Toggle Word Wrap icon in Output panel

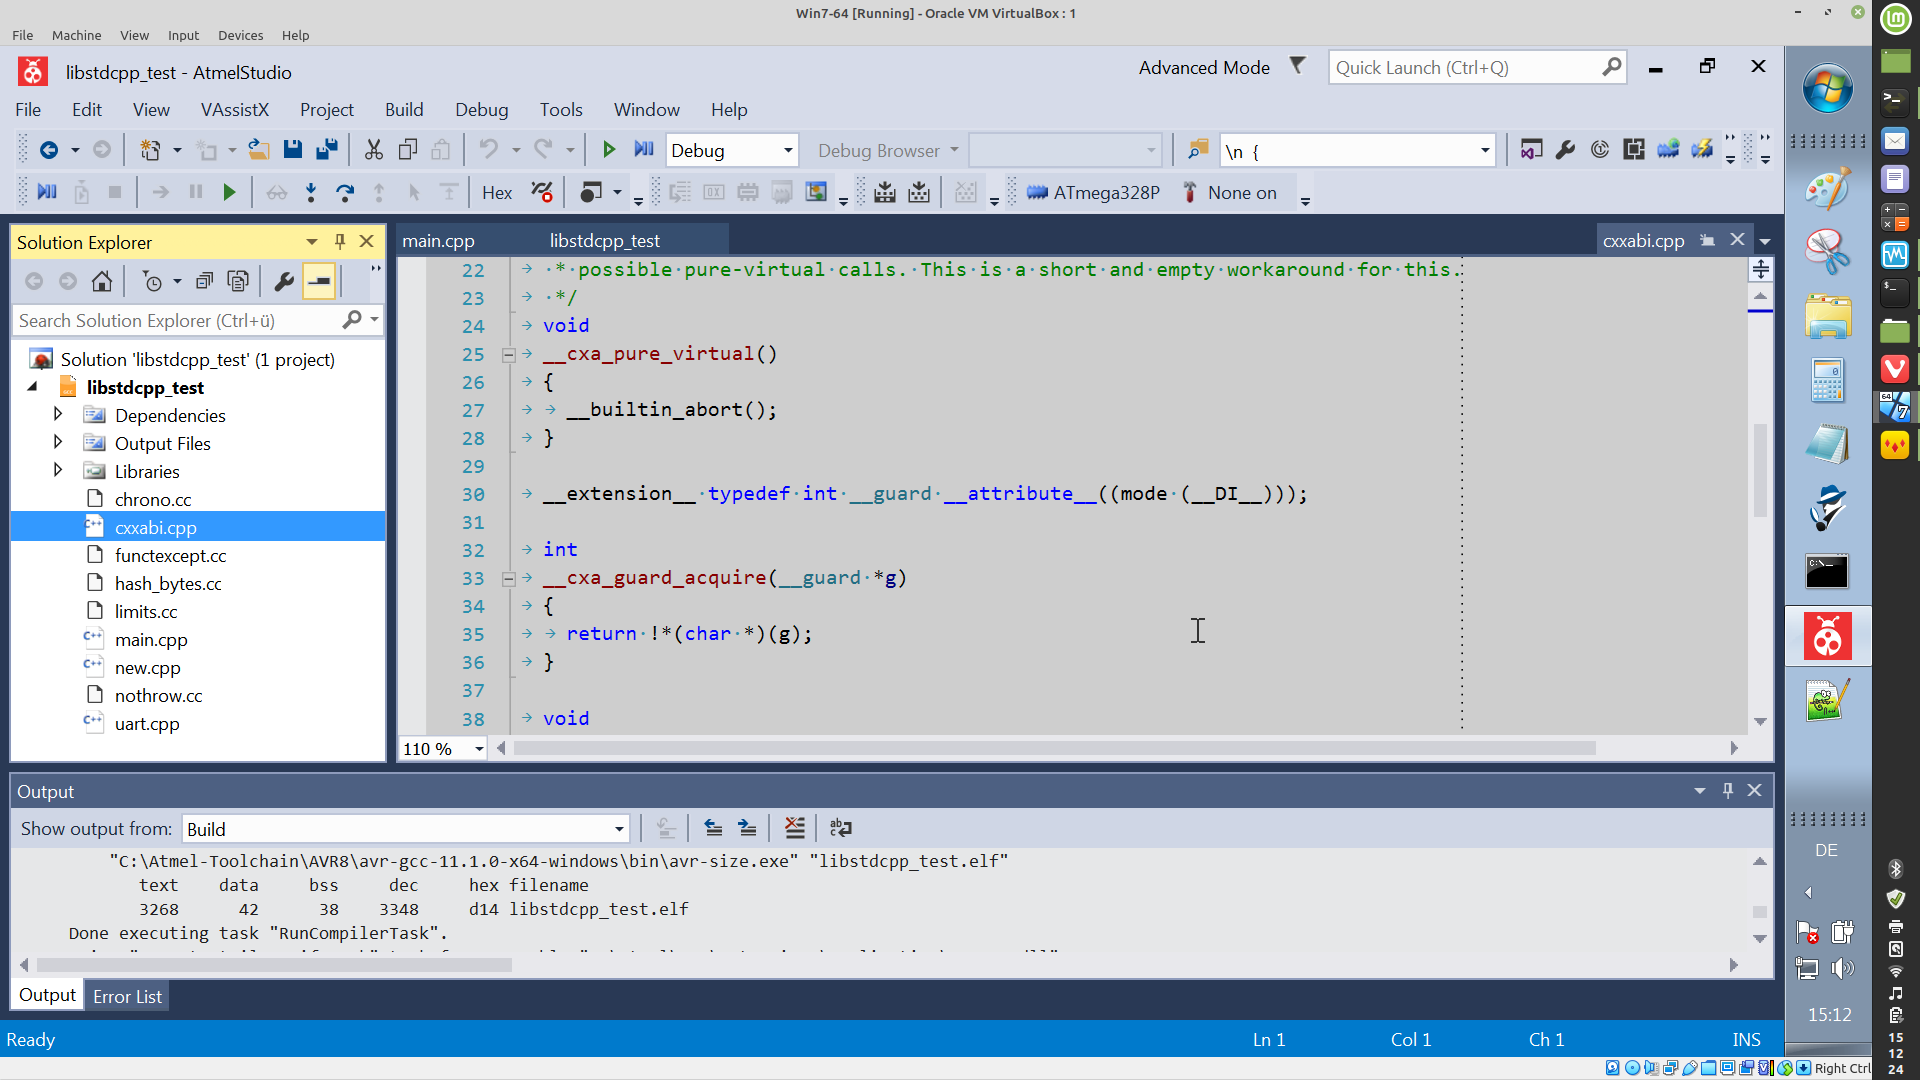click(x=841, y=828)
